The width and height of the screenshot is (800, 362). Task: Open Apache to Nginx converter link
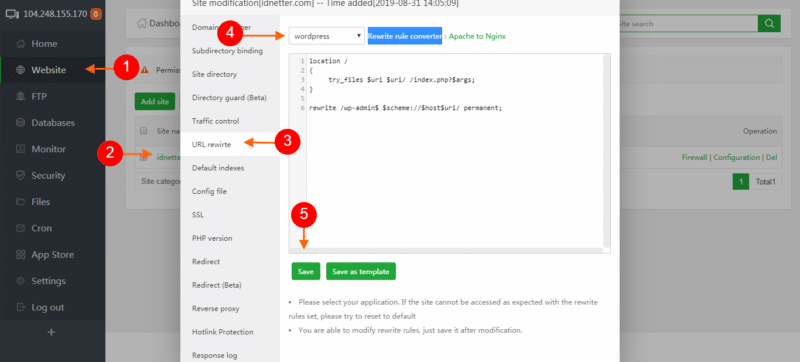(477, 36)
